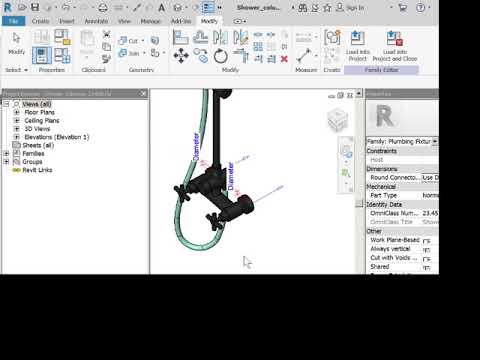Screen dimensions: 480x360
Task: Select the Rotate tool
Action: 220,56
